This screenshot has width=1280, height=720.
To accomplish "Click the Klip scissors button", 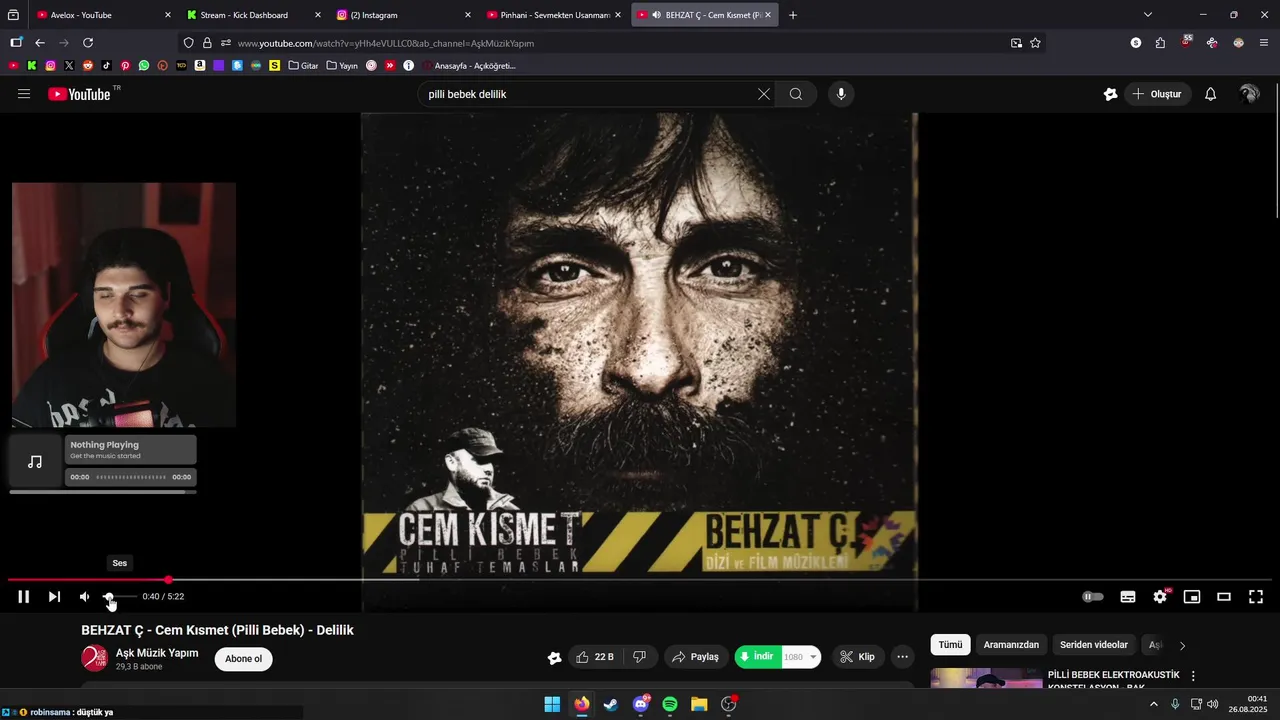I will pyautogui.click(x=858, y=657).
